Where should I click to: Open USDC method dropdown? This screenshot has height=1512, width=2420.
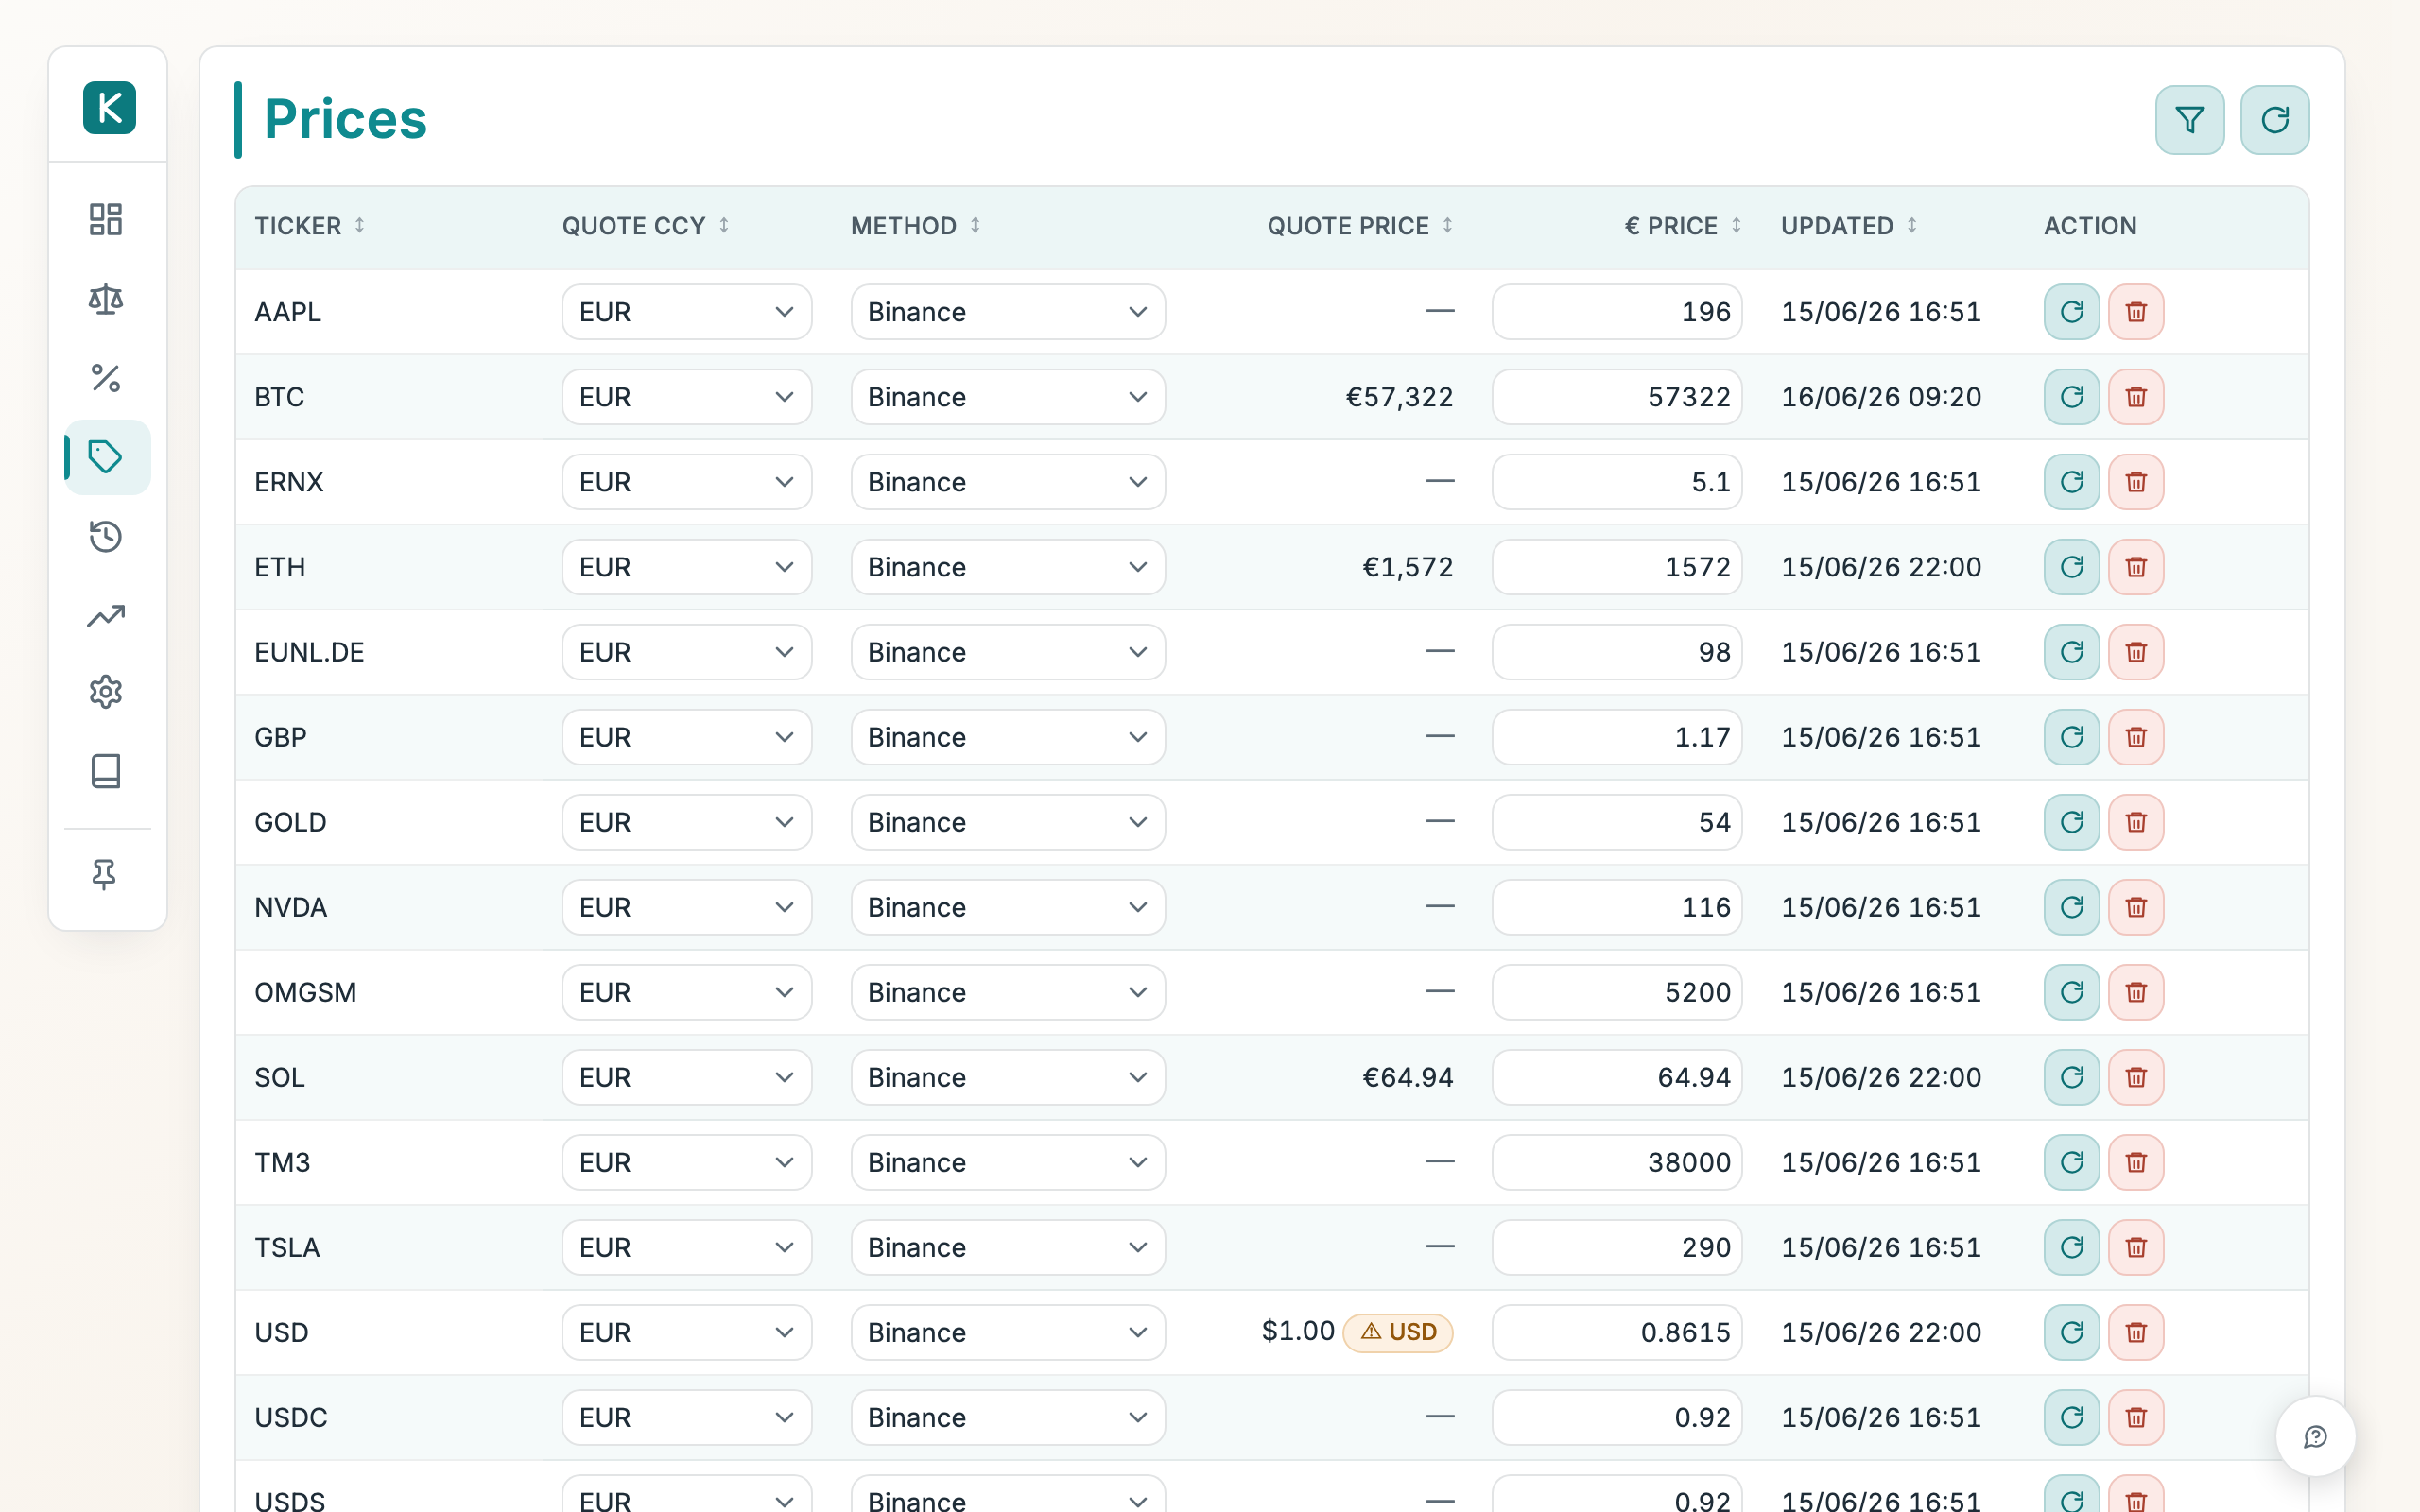coord(1008,1417)
